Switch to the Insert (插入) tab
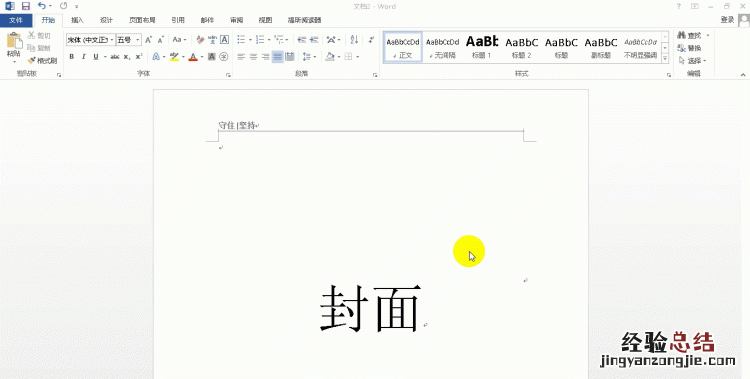The image size is (750, 379). pos(77,20)
